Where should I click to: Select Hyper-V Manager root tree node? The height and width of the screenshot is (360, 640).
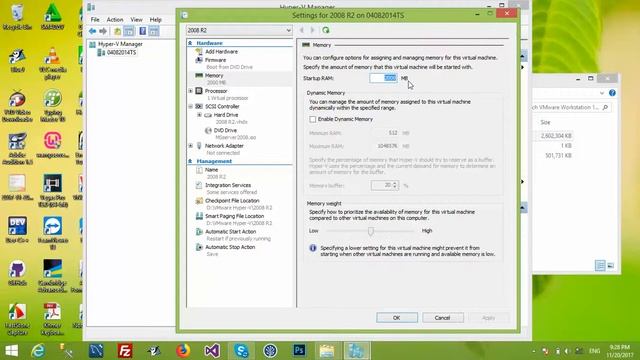tap(120, 44)
